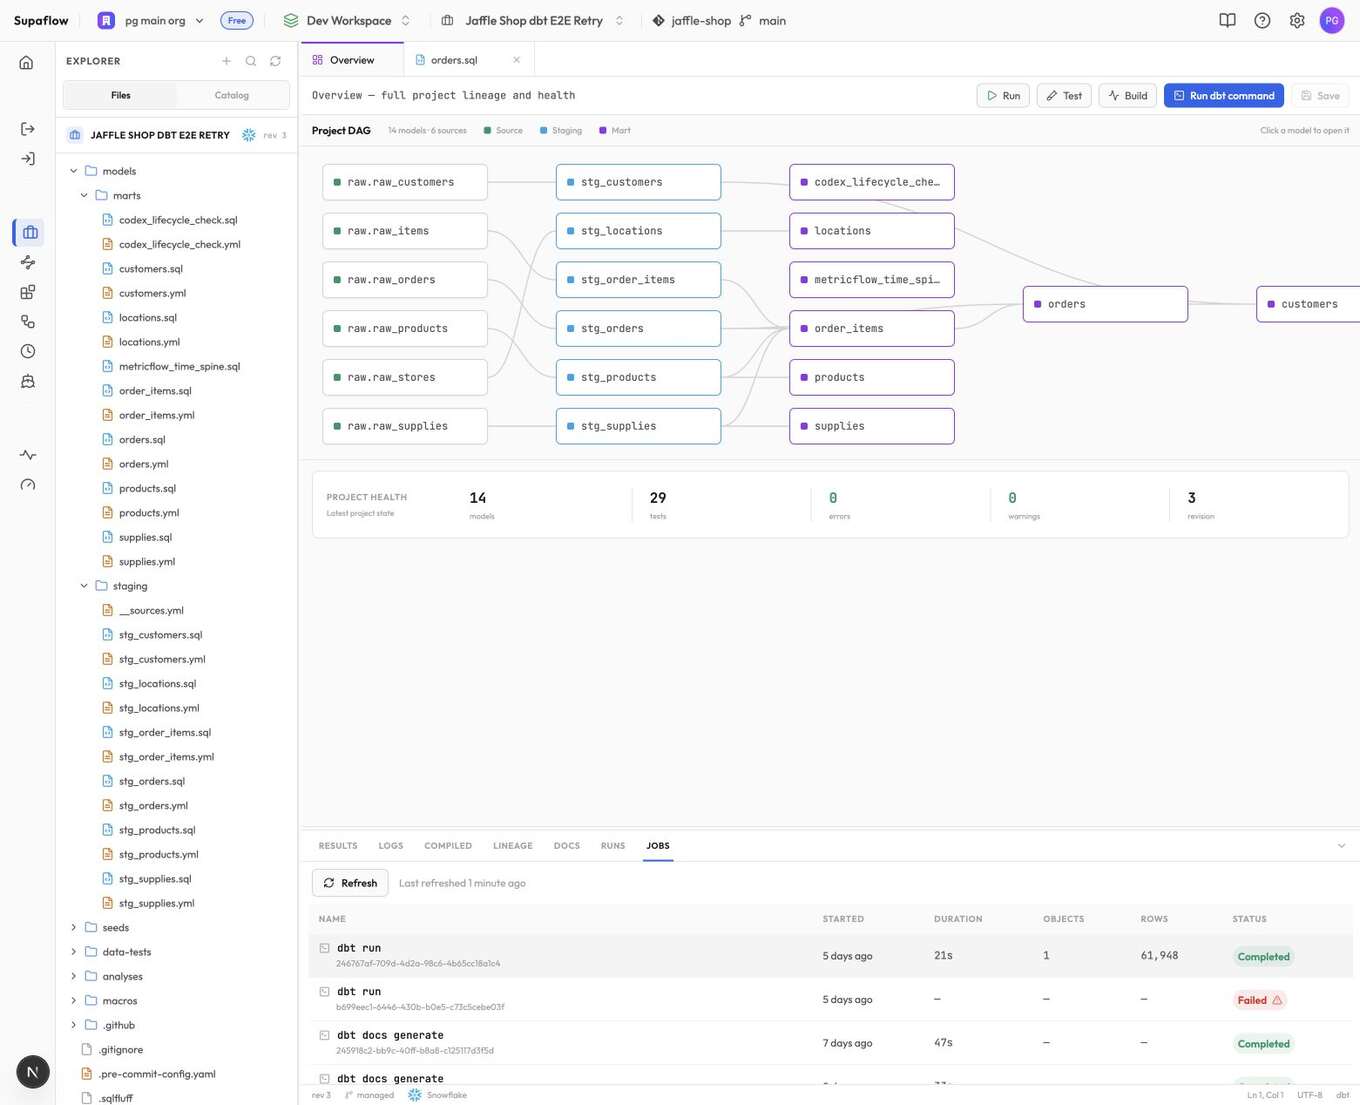Screen dimensions: 1360x1105
Task: Click the export arrow icon in sidebar
Action: click(x=28, y=129)
